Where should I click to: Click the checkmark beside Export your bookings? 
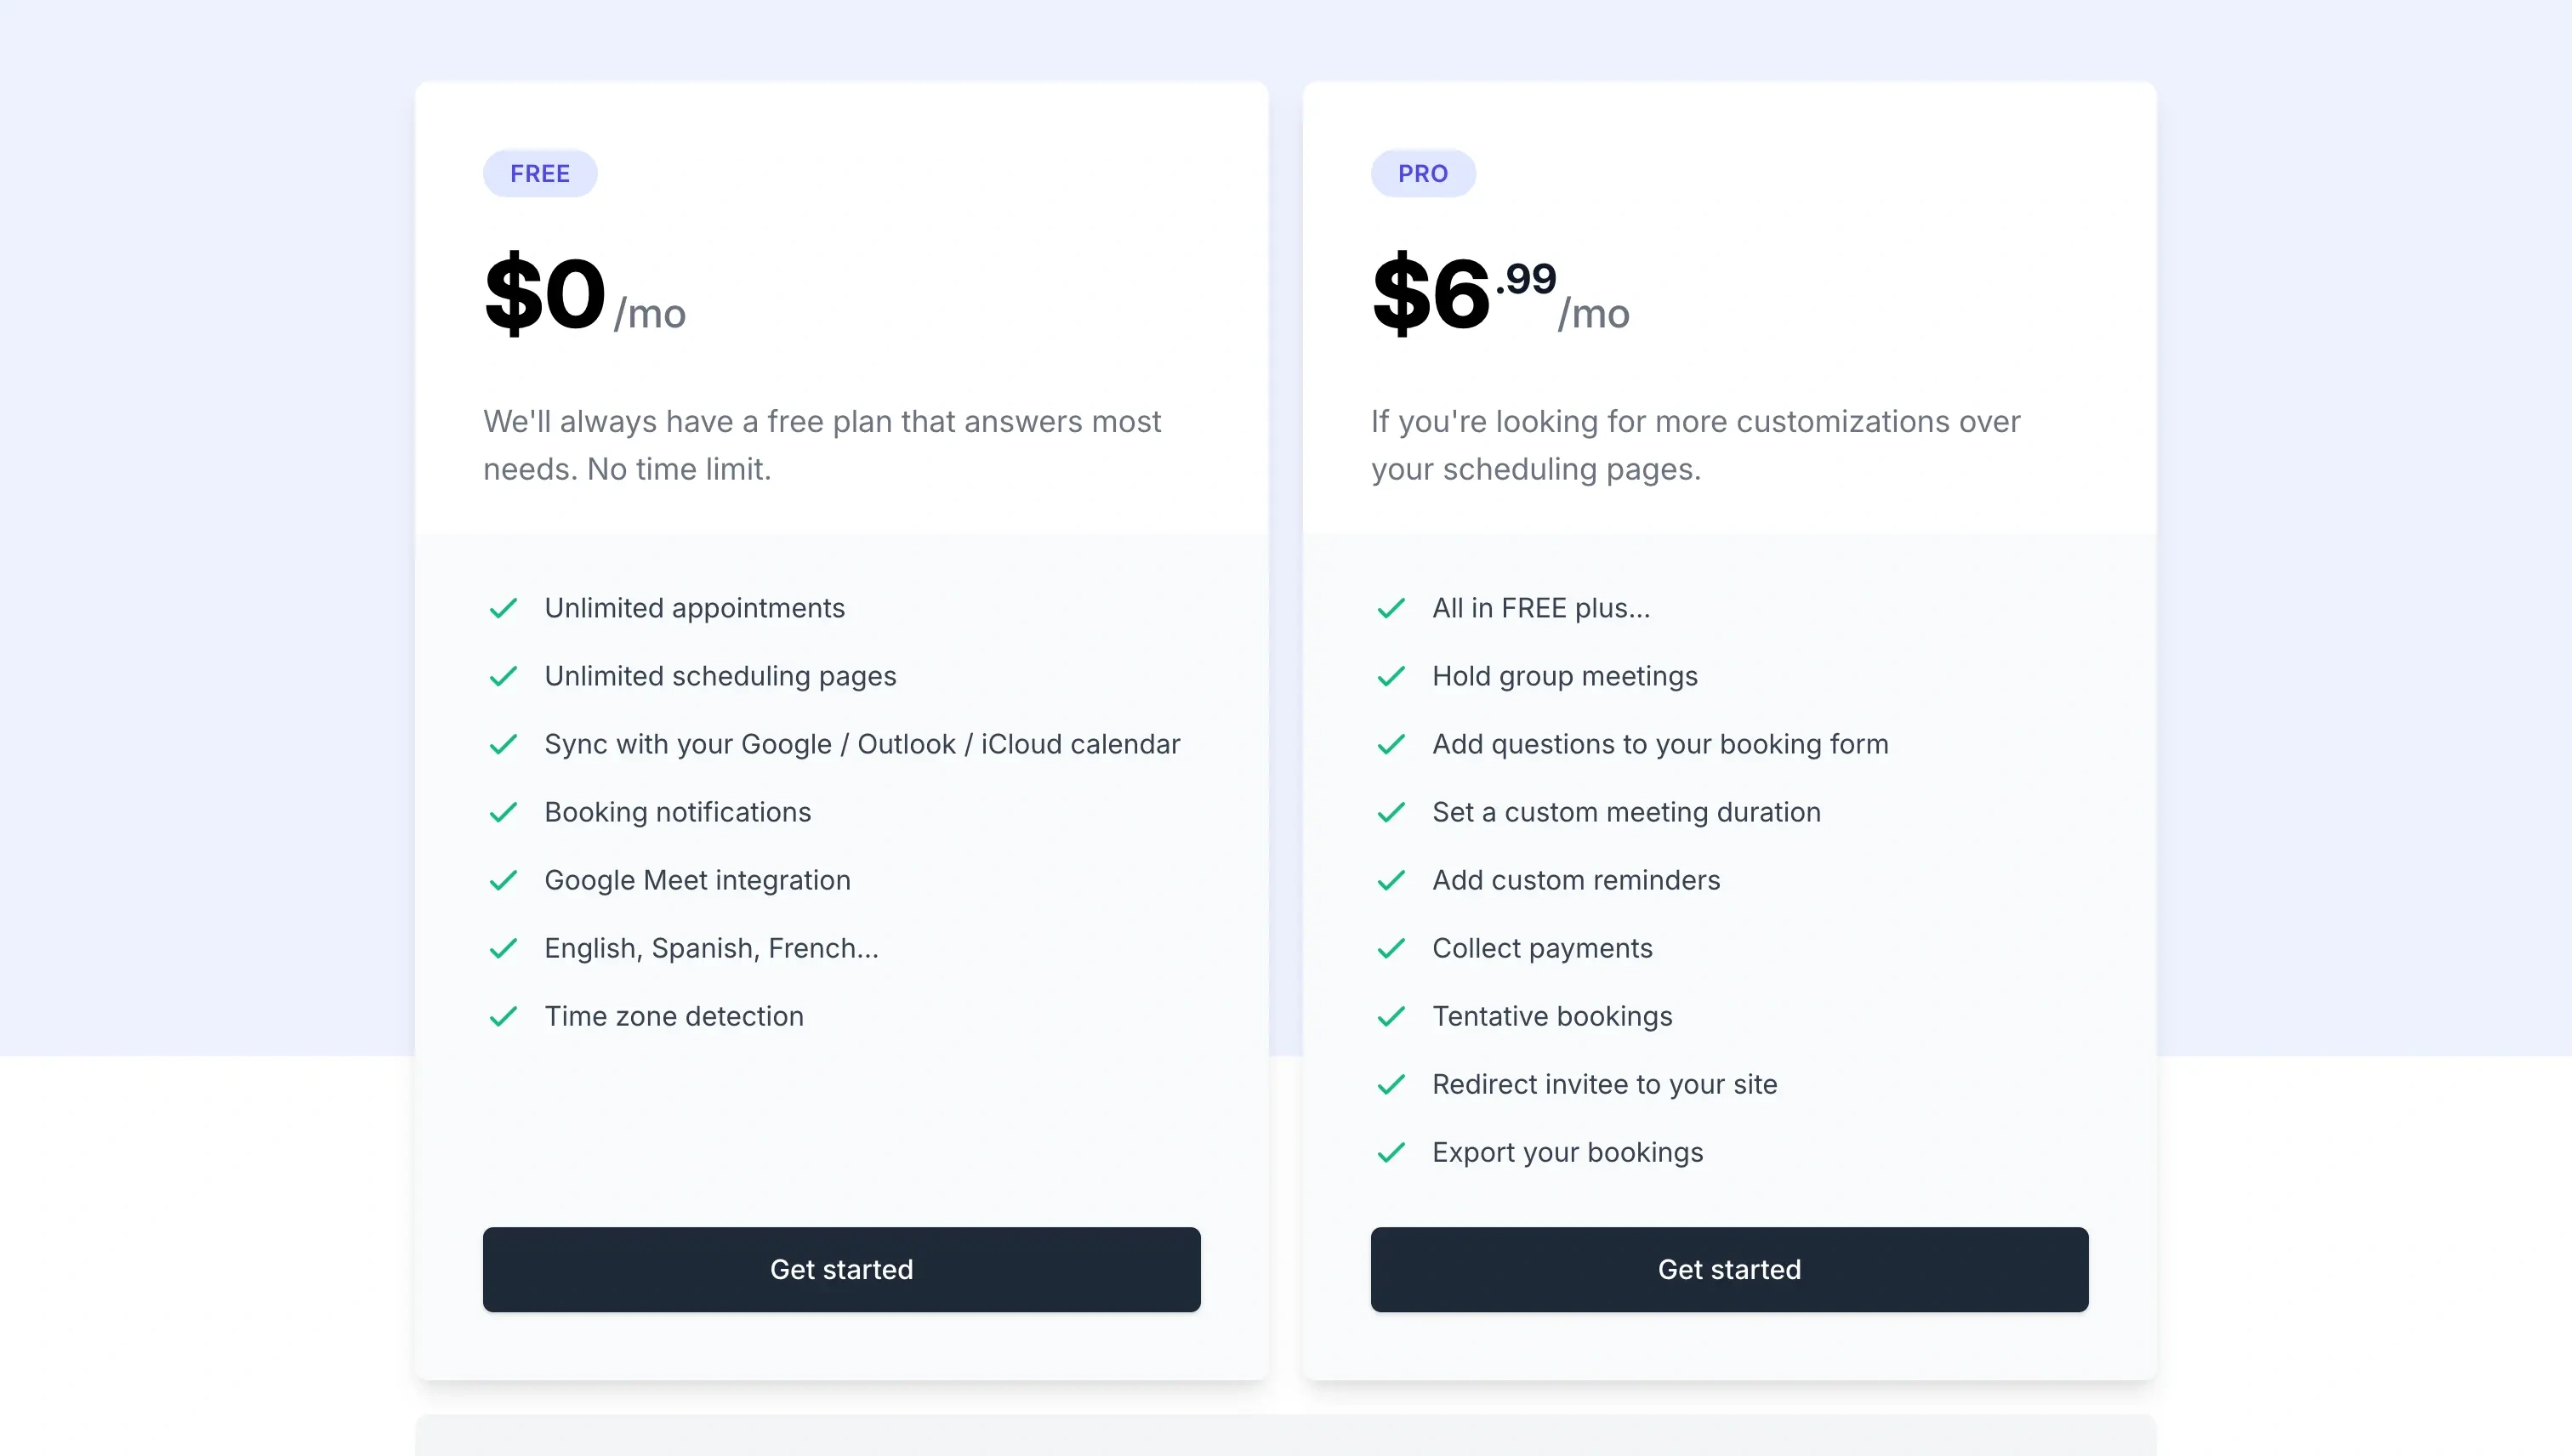(1391, 1152)
